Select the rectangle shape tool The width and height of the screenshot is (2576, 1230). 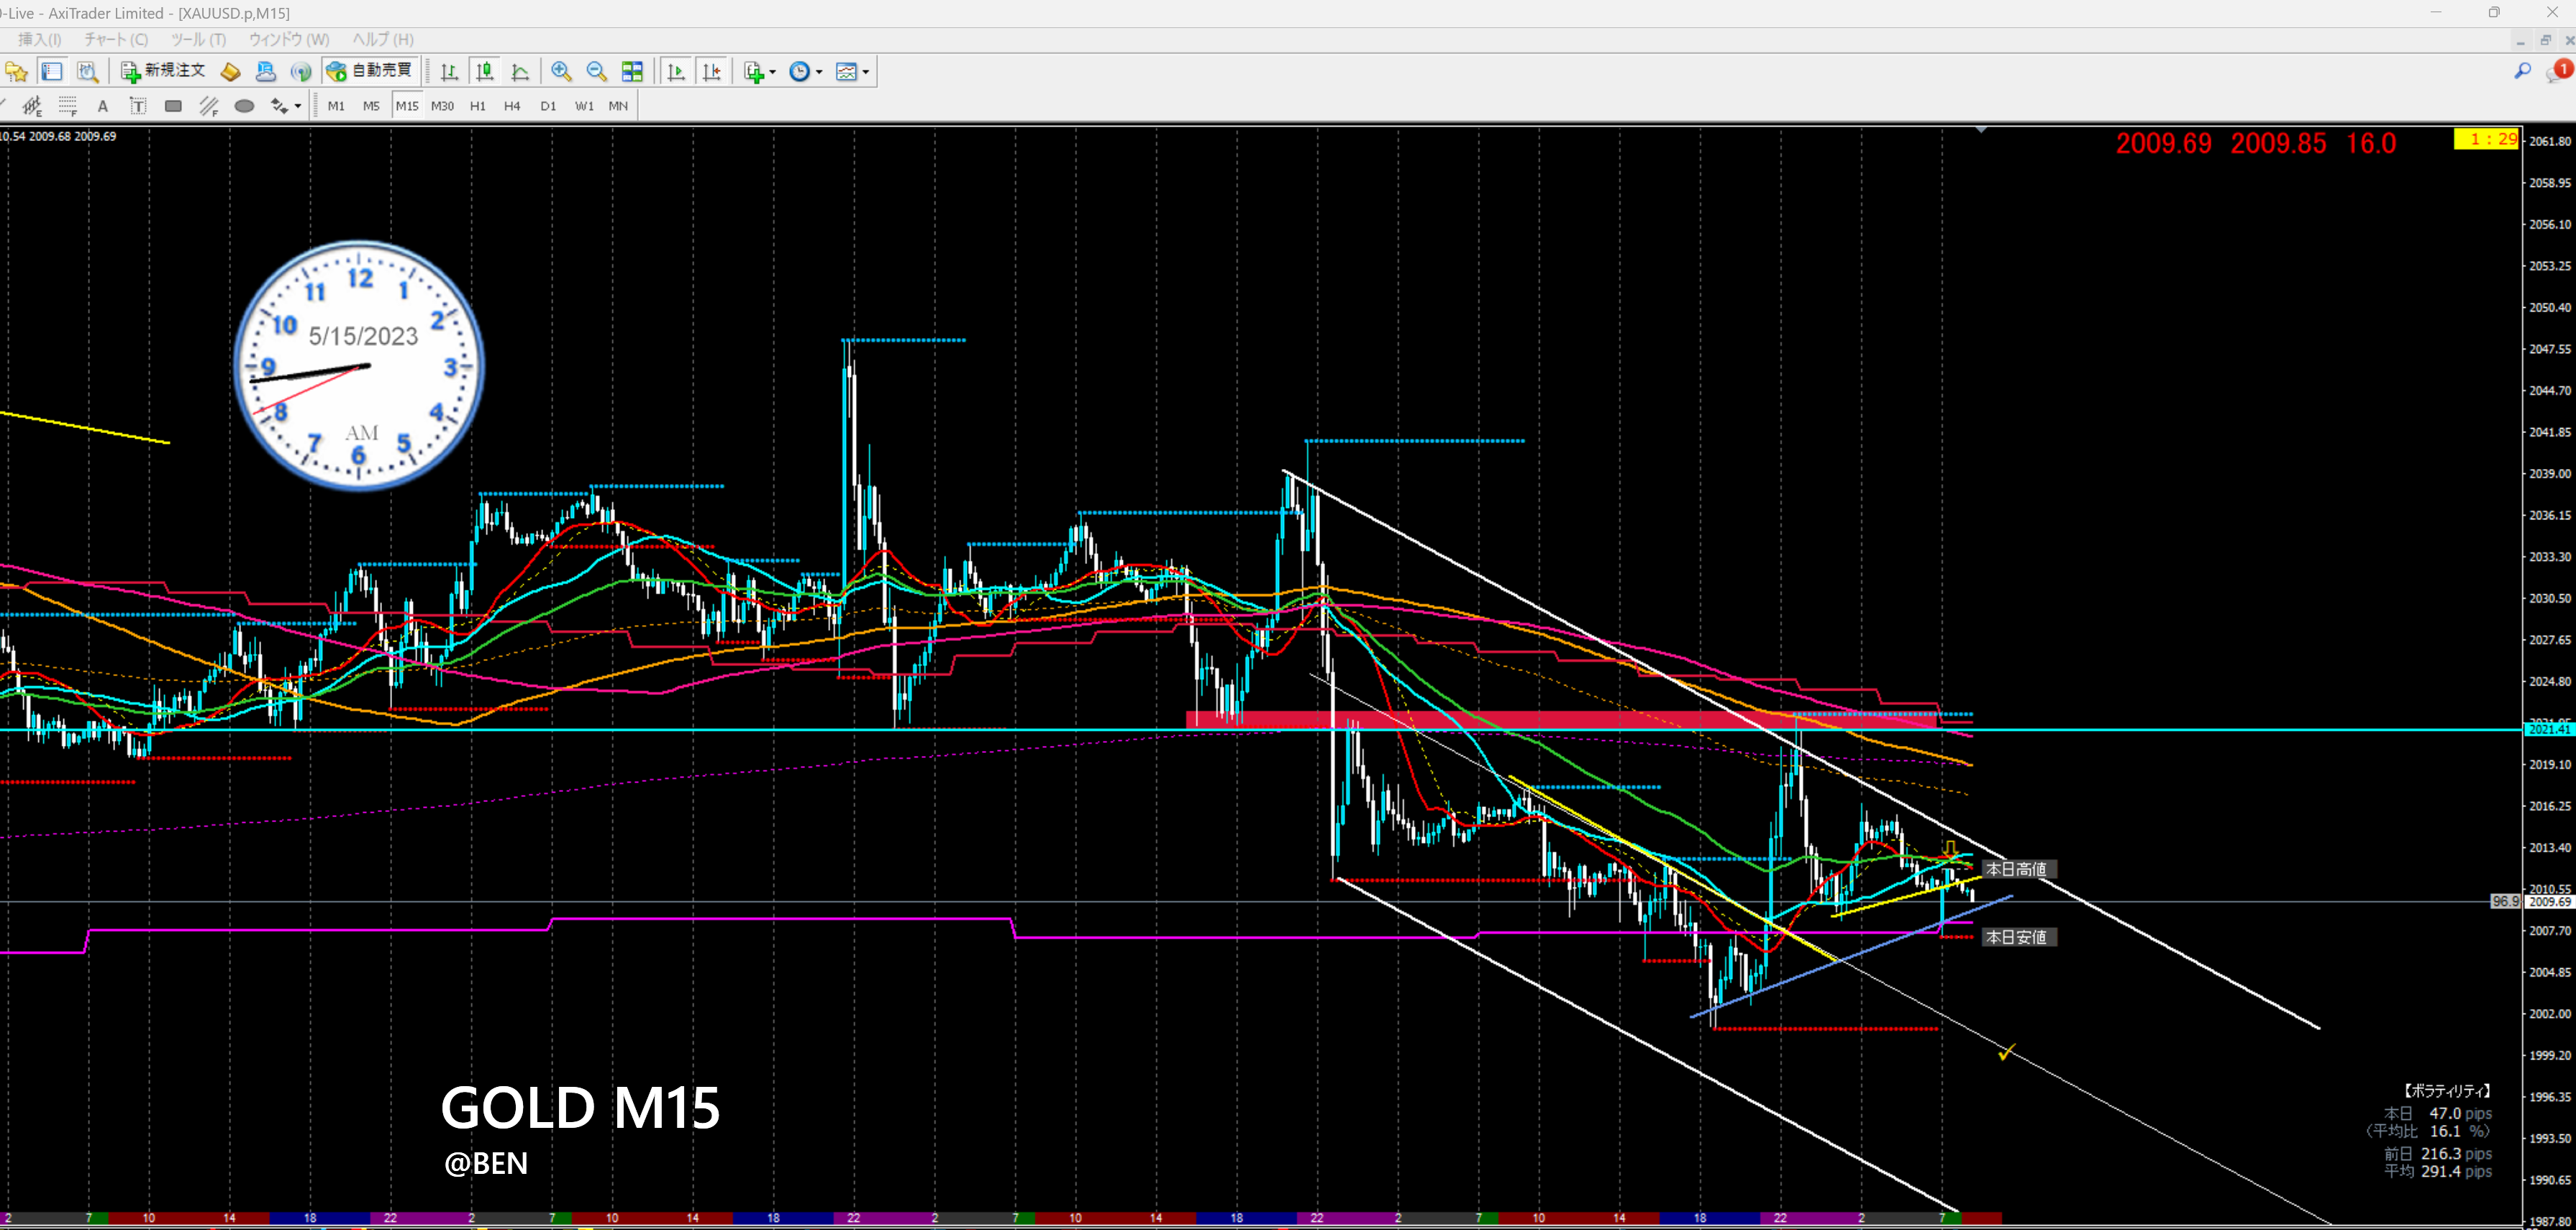[x=173, y=106]
